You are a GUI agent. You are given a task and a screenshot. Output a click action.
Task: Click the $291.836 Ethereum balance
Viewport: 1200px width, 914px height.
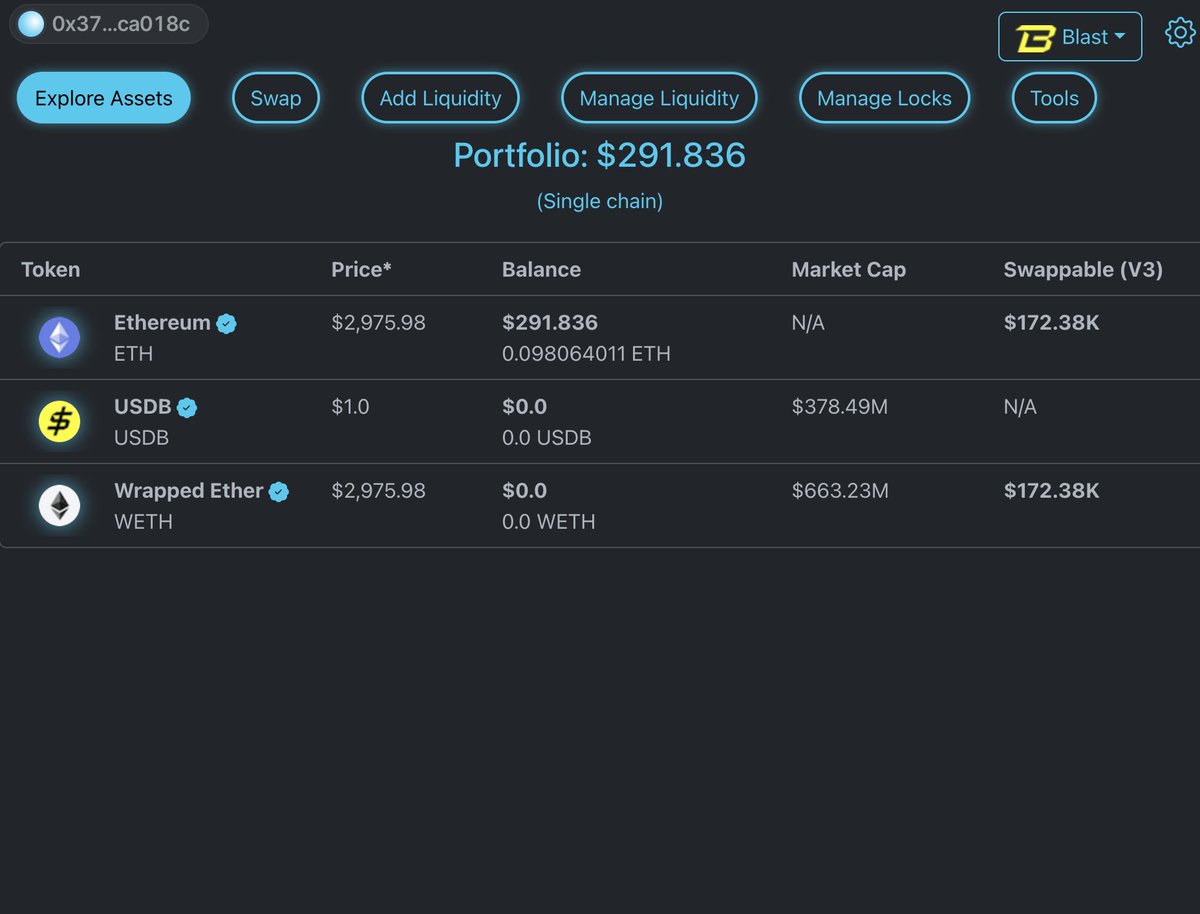550,323
